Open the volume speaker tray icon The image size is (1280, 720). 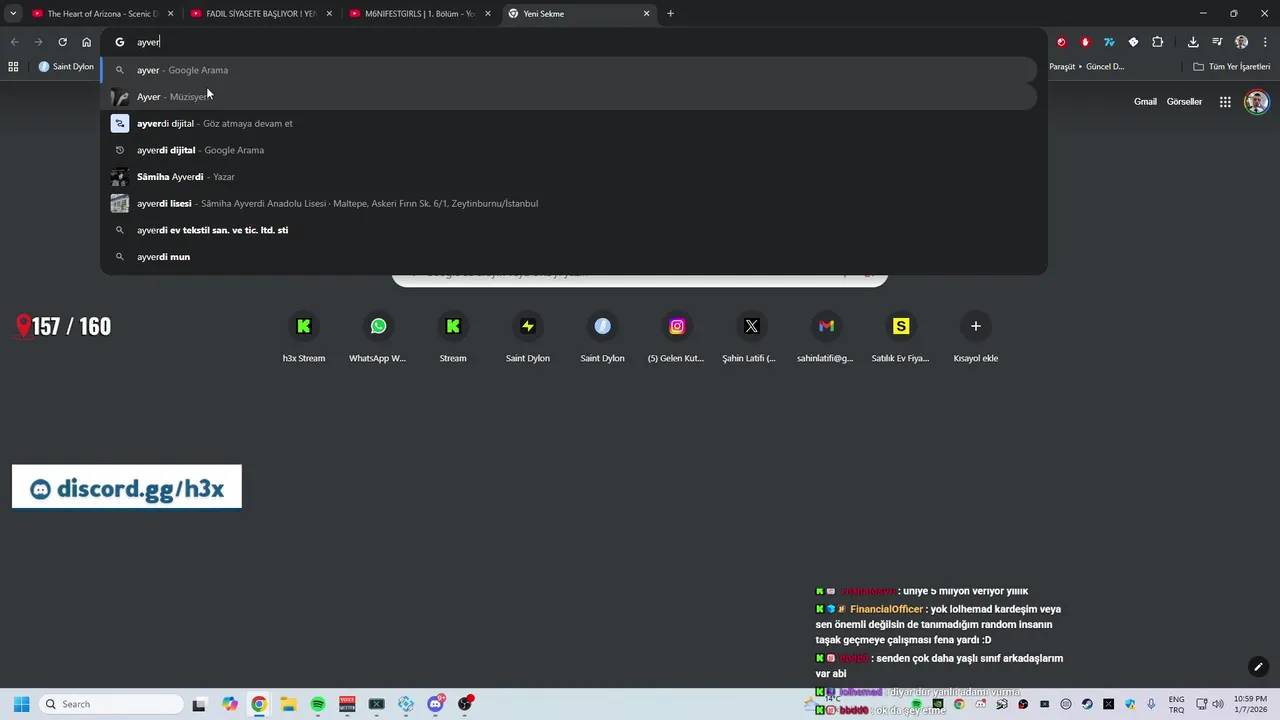click(x=1218, y=704)
